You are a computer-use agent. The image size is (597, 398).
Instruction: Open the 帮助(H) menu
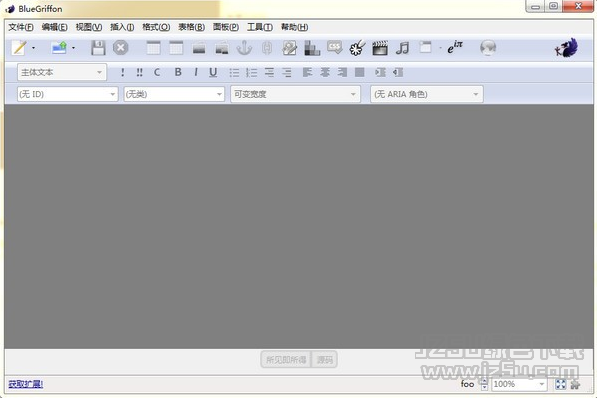[x=294, y=27]
